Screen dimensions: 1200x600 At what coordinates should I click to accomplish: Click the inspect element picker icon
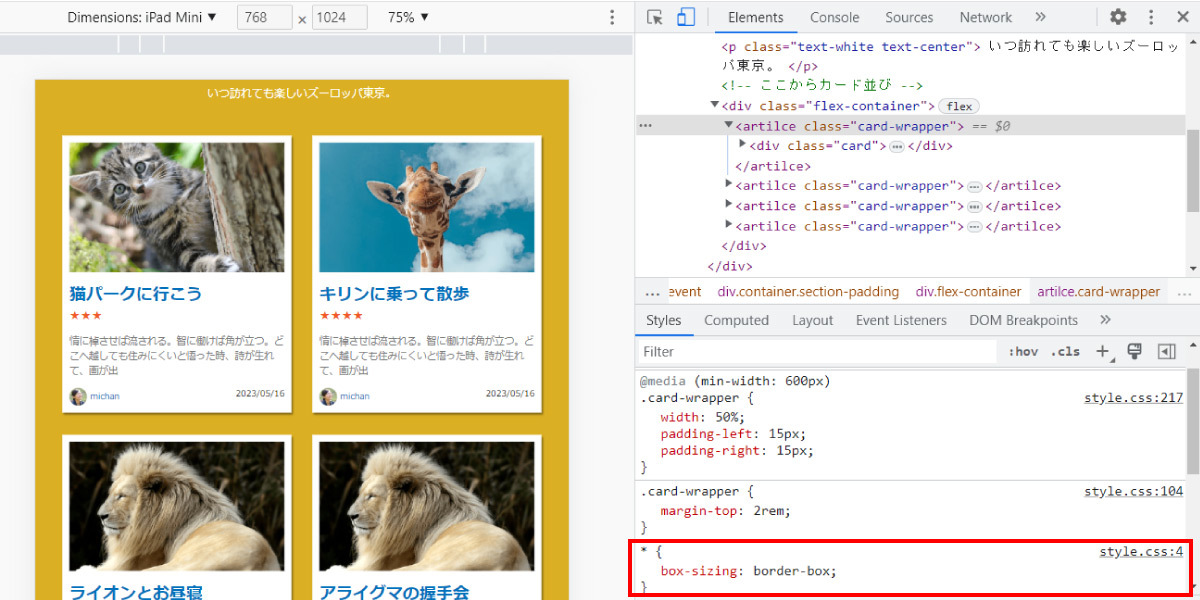655,17
